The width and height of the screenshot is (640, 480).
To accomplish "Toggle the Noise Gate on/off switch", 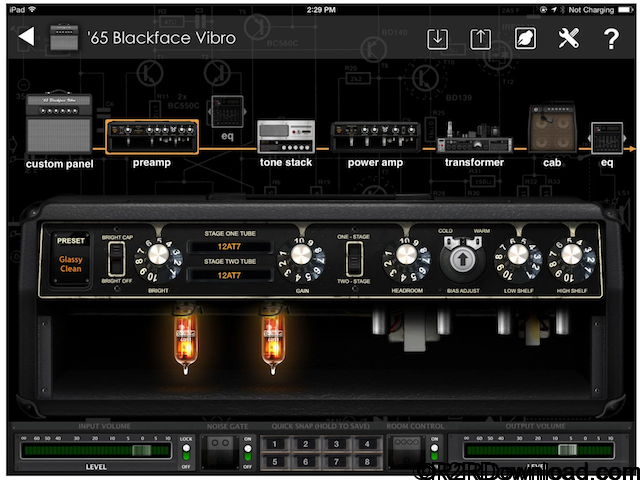I will click(x=247, y=453).
